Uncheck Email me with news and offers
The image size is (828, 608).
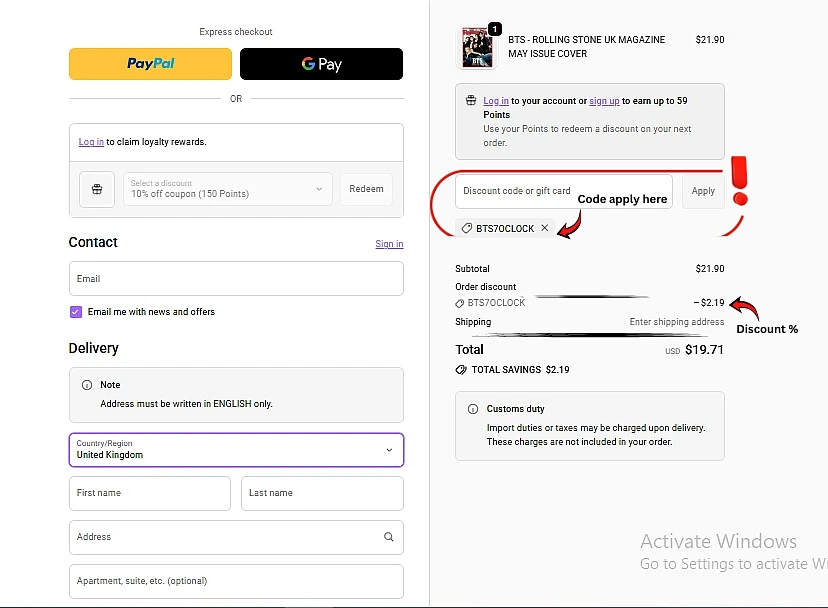click(76, 312)
